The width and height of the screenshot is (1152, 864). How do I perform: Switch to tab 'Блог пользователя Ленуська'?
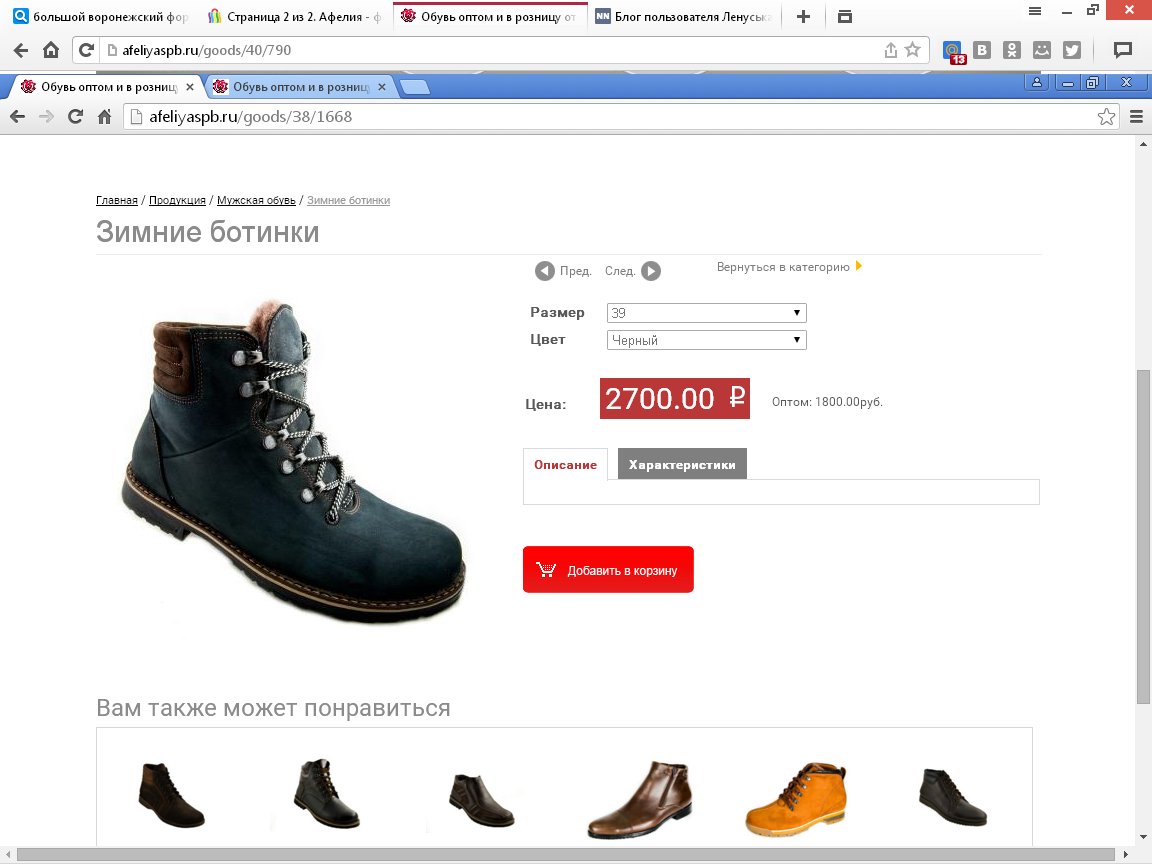pyautogui.click(x=685, y=16)
